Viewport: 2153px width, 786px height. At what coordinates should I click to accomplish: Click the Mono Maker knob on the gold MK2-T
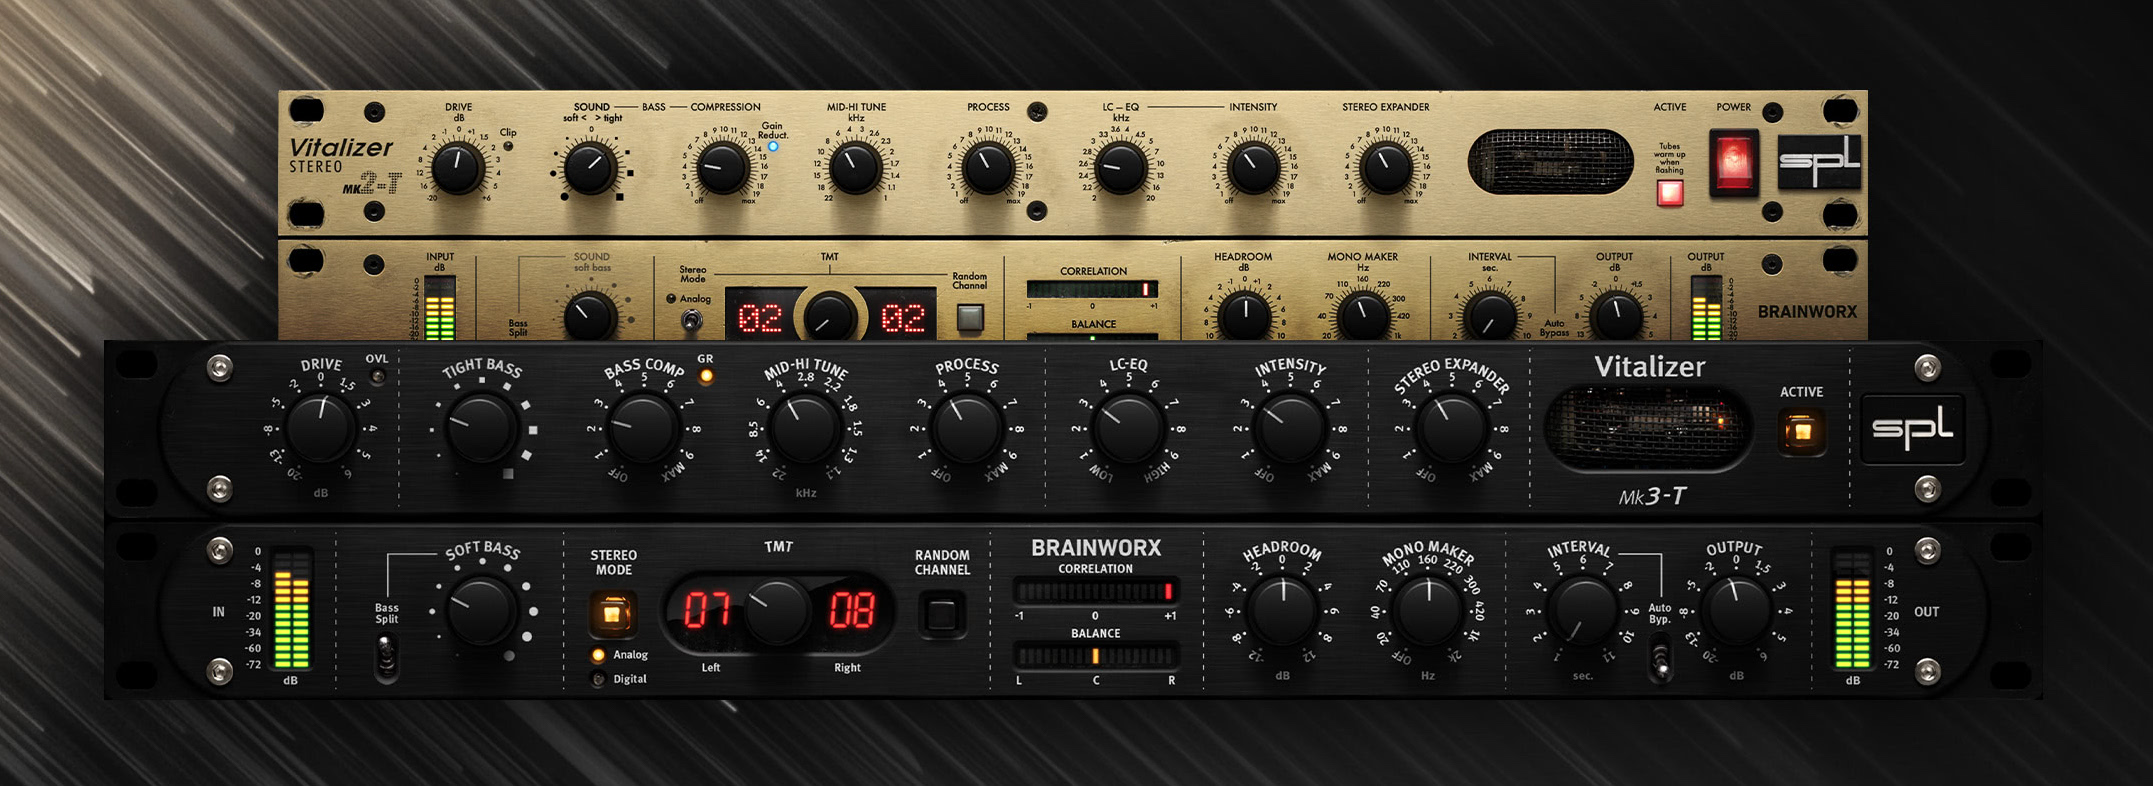[1363, 315]
